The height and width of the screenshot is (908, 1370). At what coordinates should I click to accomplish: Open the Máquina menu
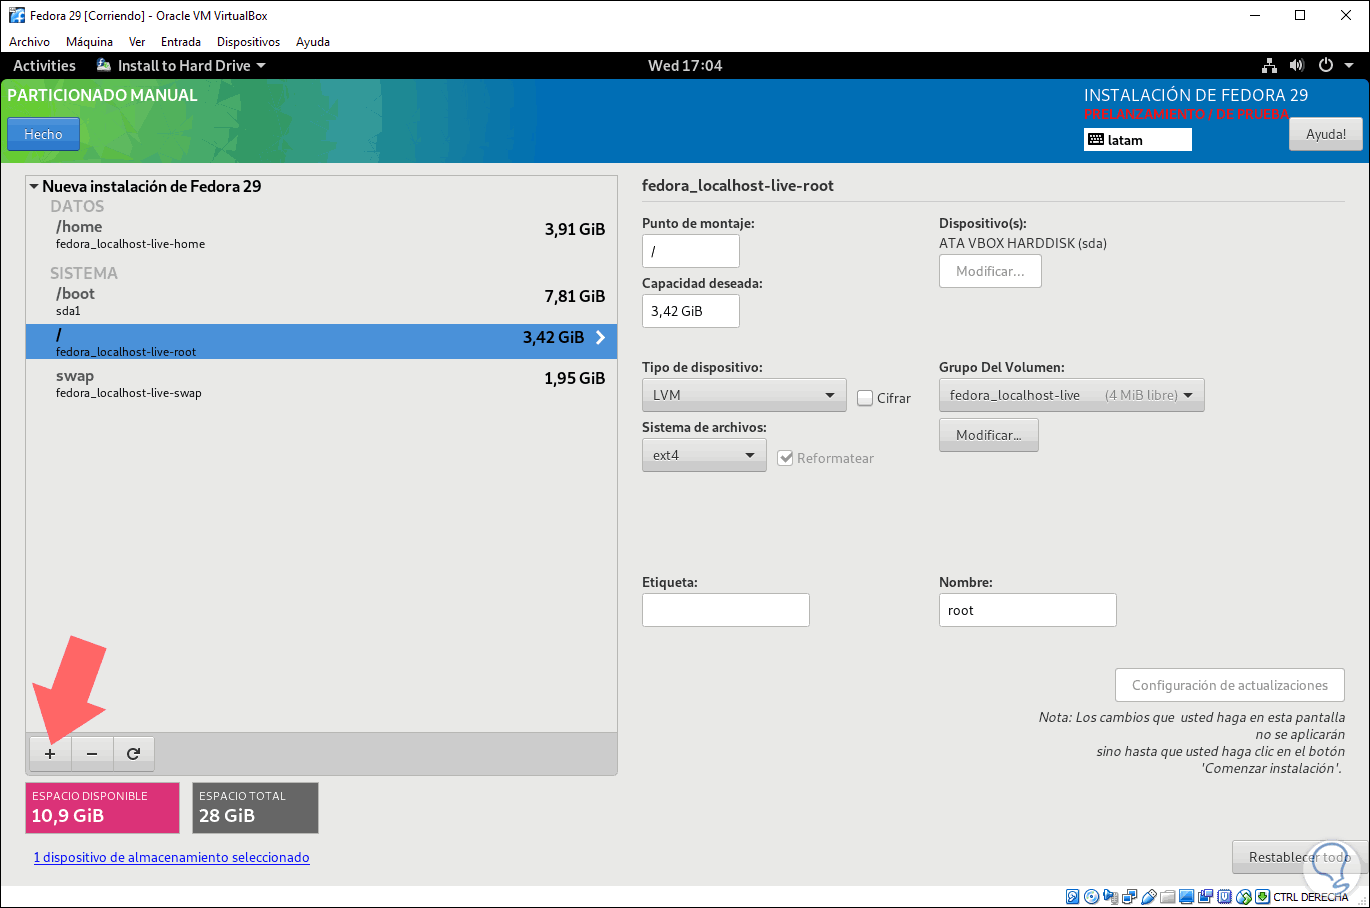pyautogui.click(x=89, y=42)
